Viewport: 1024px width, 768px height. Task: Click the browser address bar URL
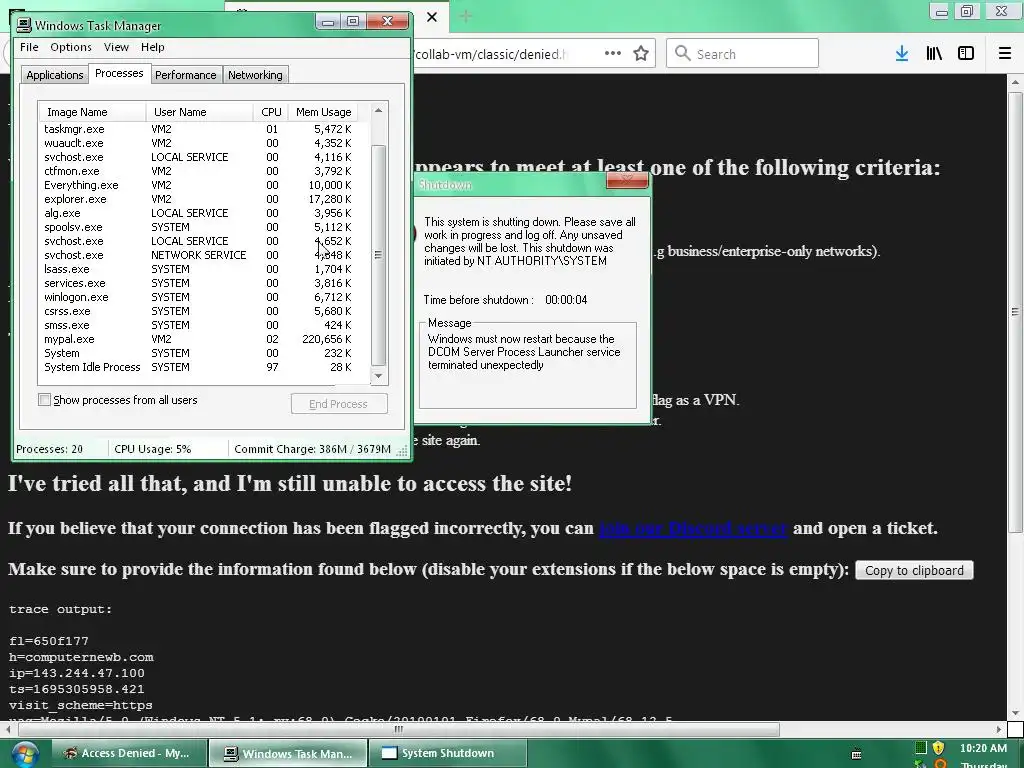coord(490,54)
